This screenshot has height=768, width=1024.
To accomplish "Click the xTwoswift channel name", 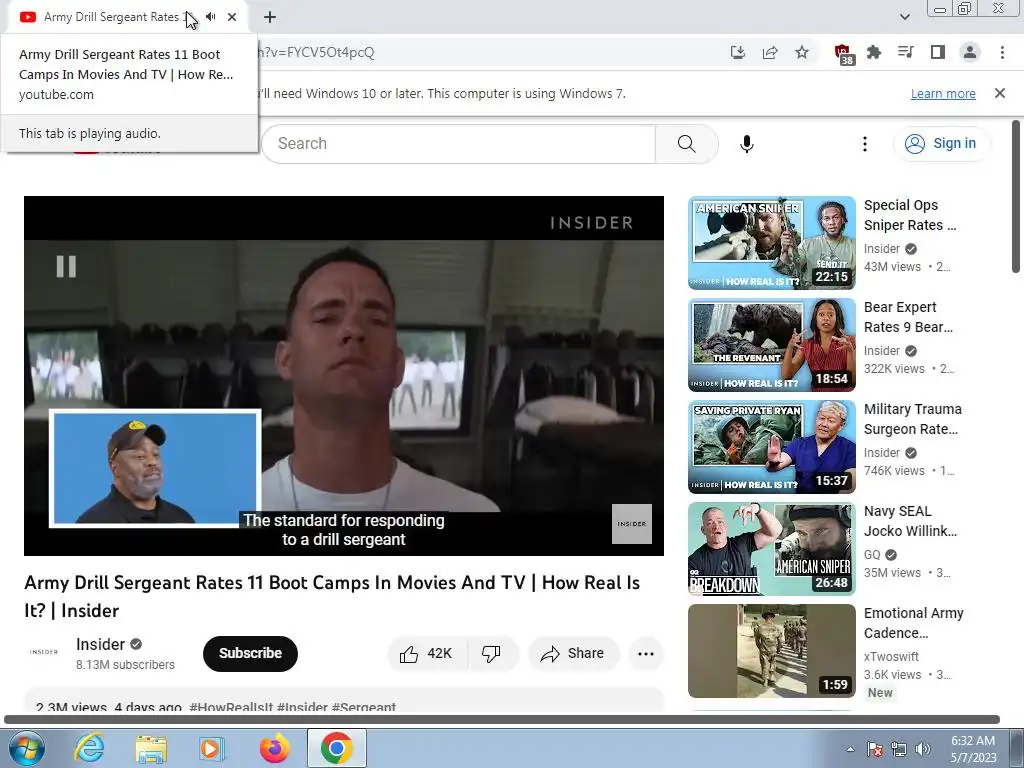I will pos(891,656).
